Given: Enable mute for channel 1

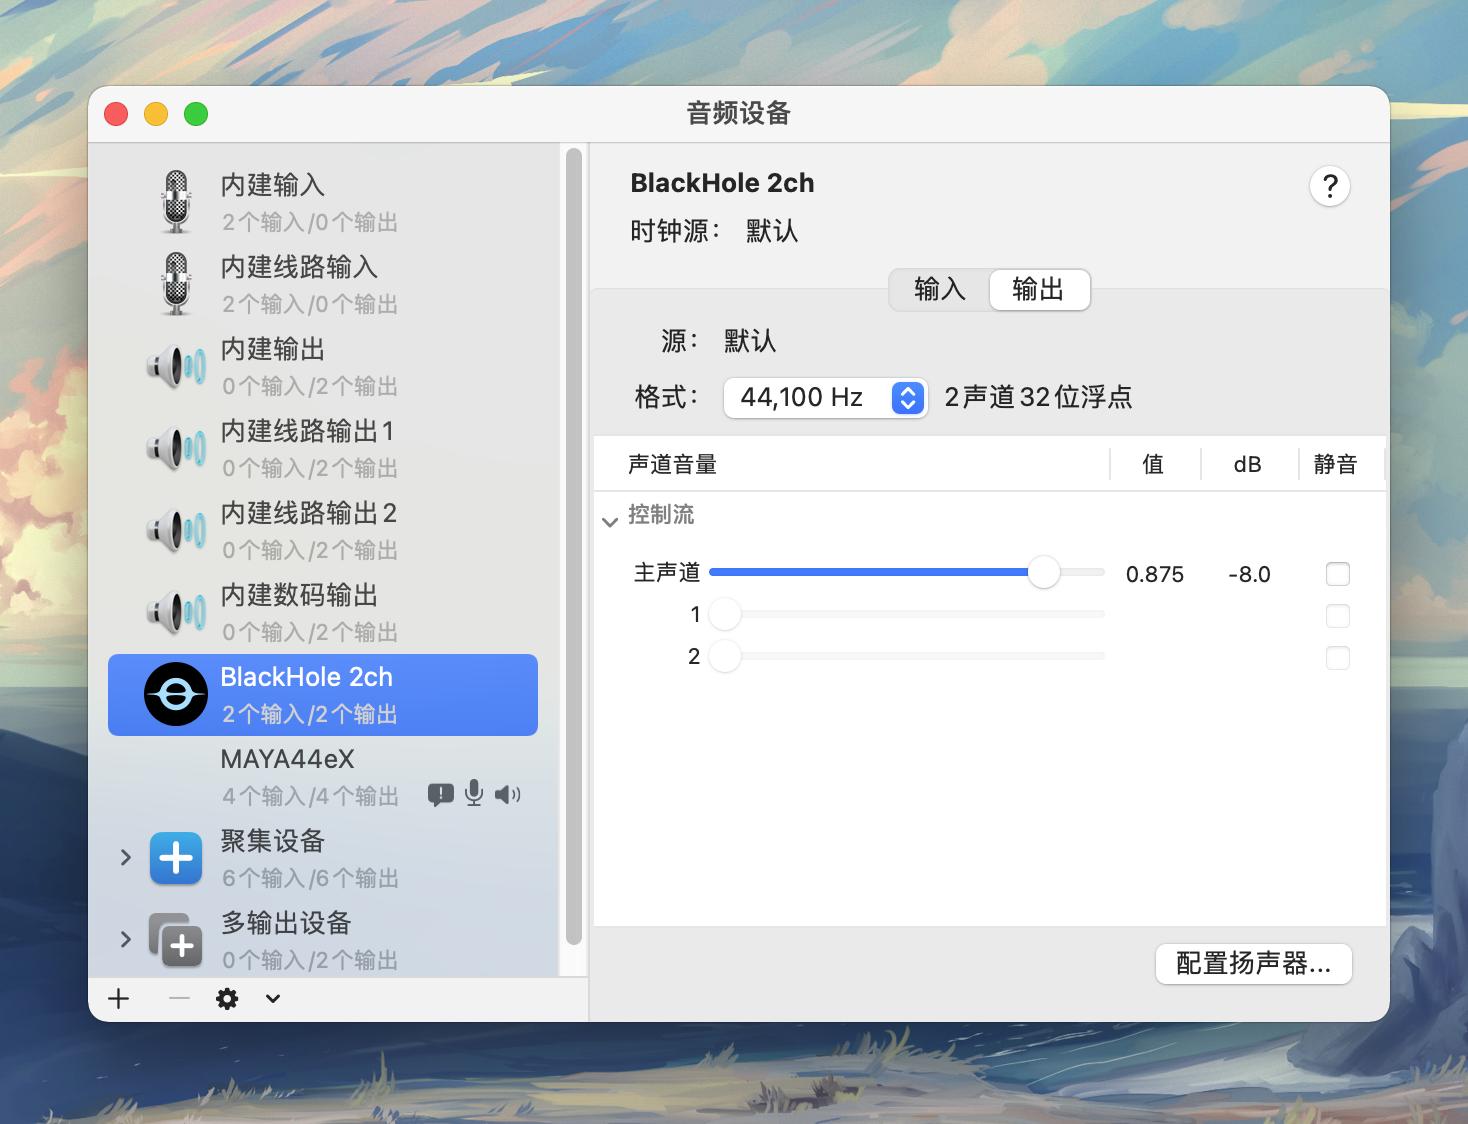Looking at the screenshot, I should (x=1337, y=616).
